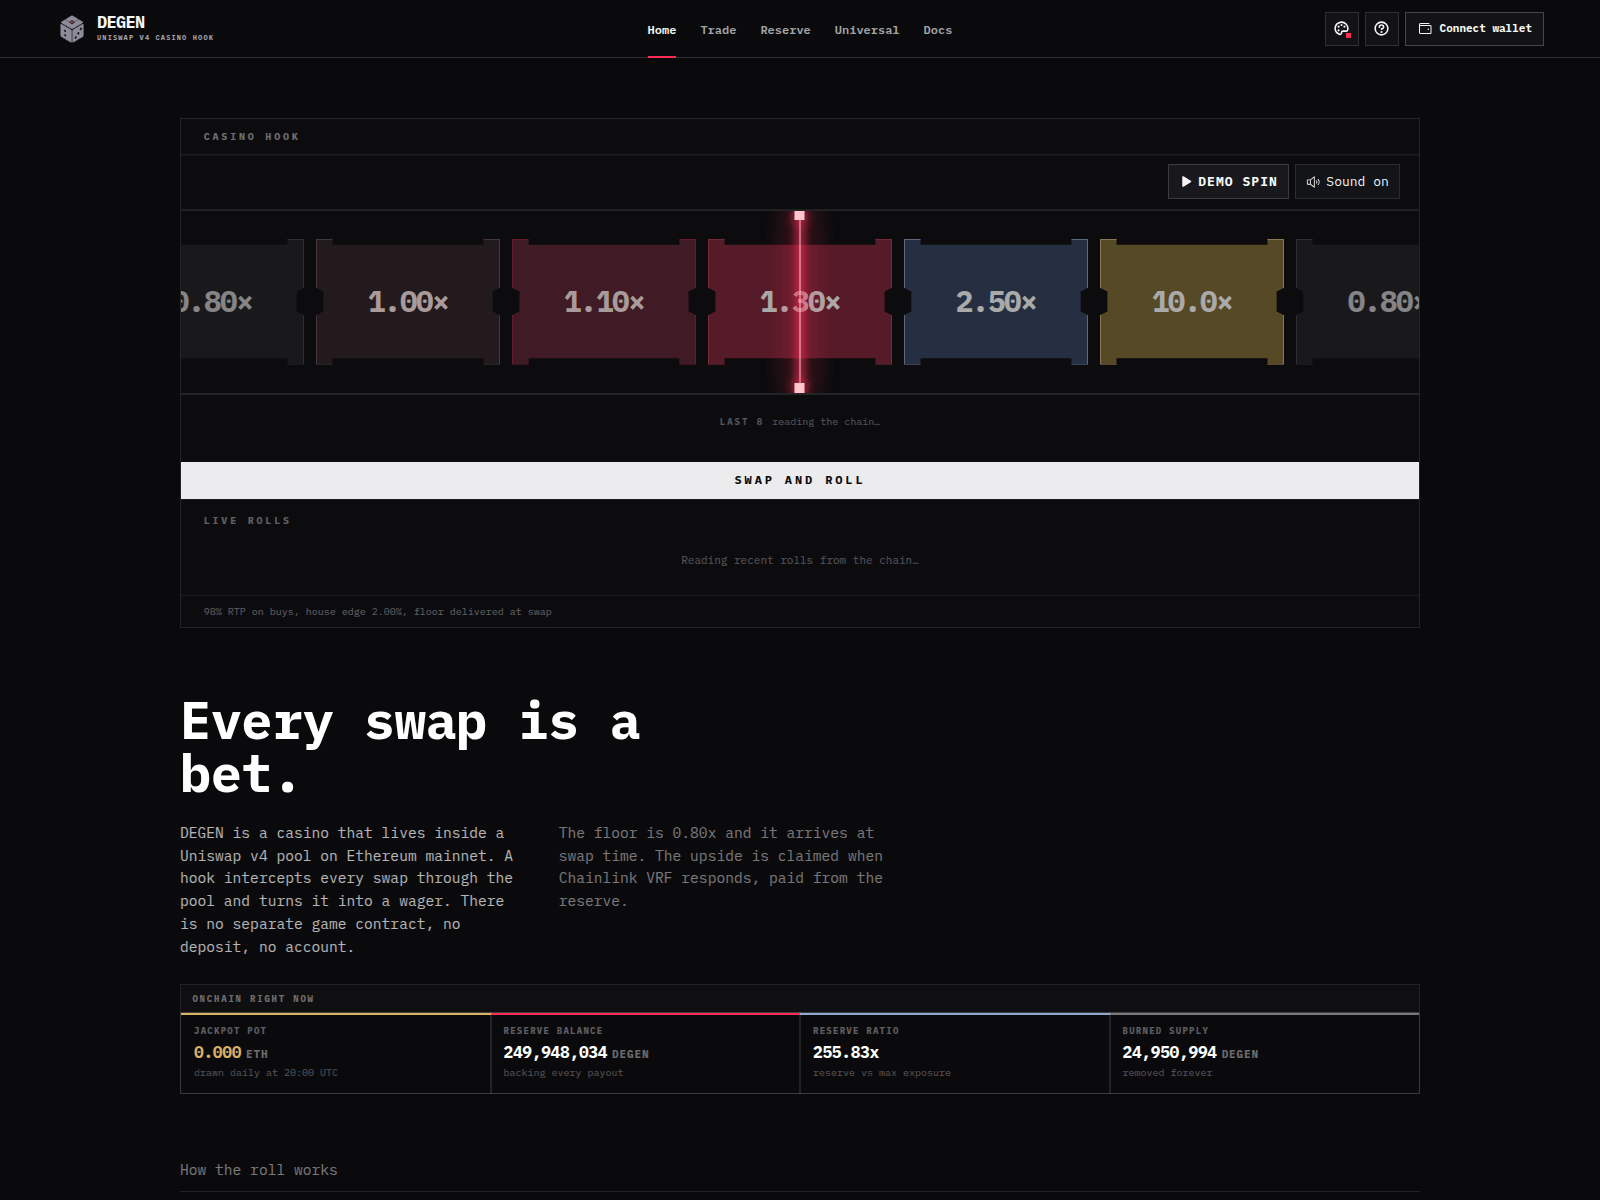Click 'reserve vs max exposure' caption
This screenshot has width=1600, height=1200.
click(x=882, y=1073)
